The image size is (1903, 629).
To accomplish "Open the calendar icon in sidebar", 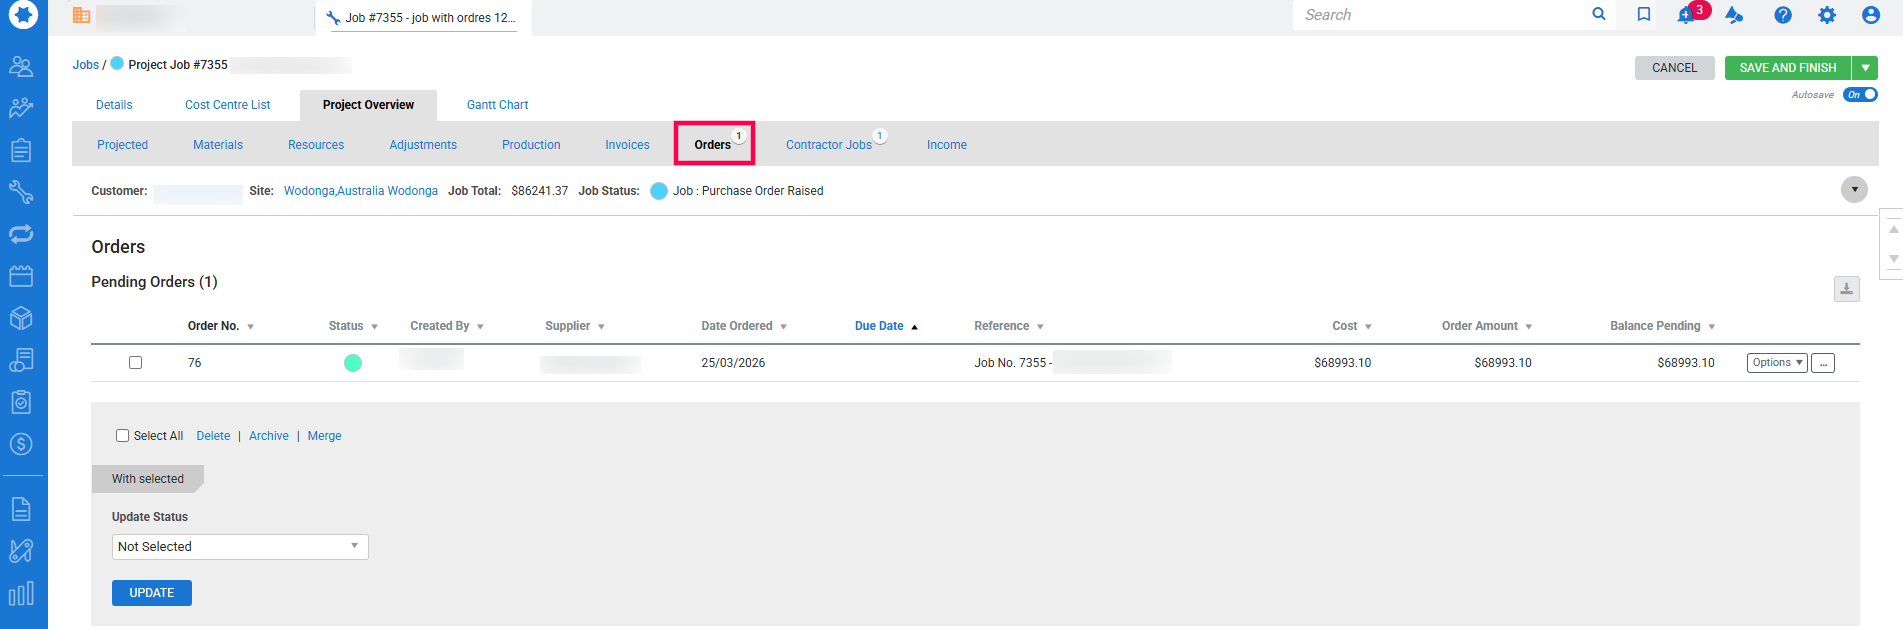I will point(21,276).
